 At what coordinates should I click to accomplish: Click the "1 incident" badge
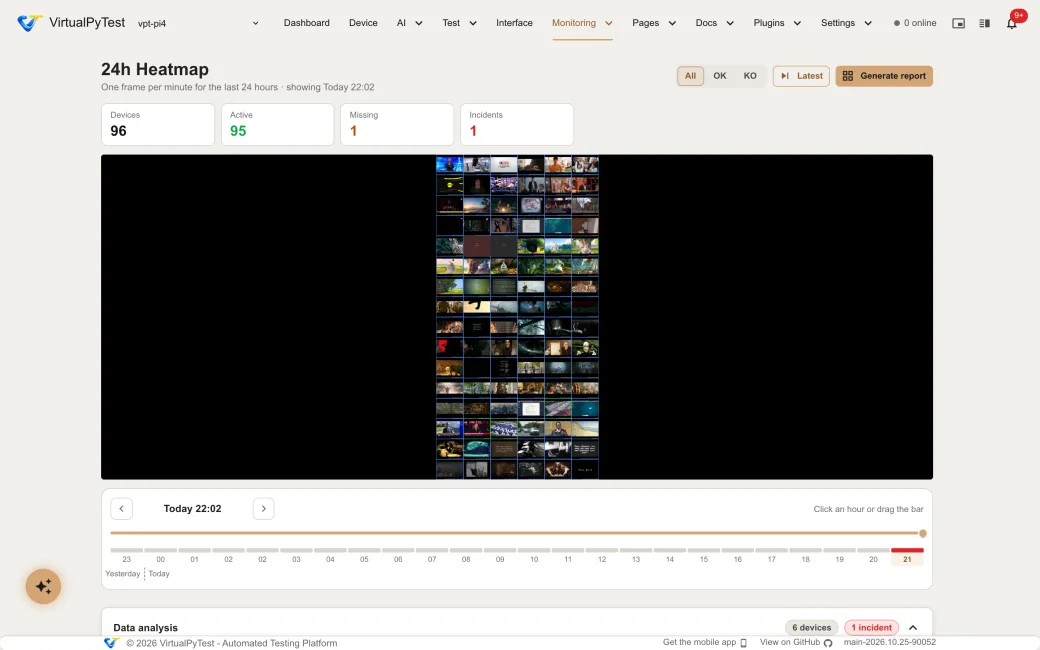pyautogui.click(x=872, y=627)
